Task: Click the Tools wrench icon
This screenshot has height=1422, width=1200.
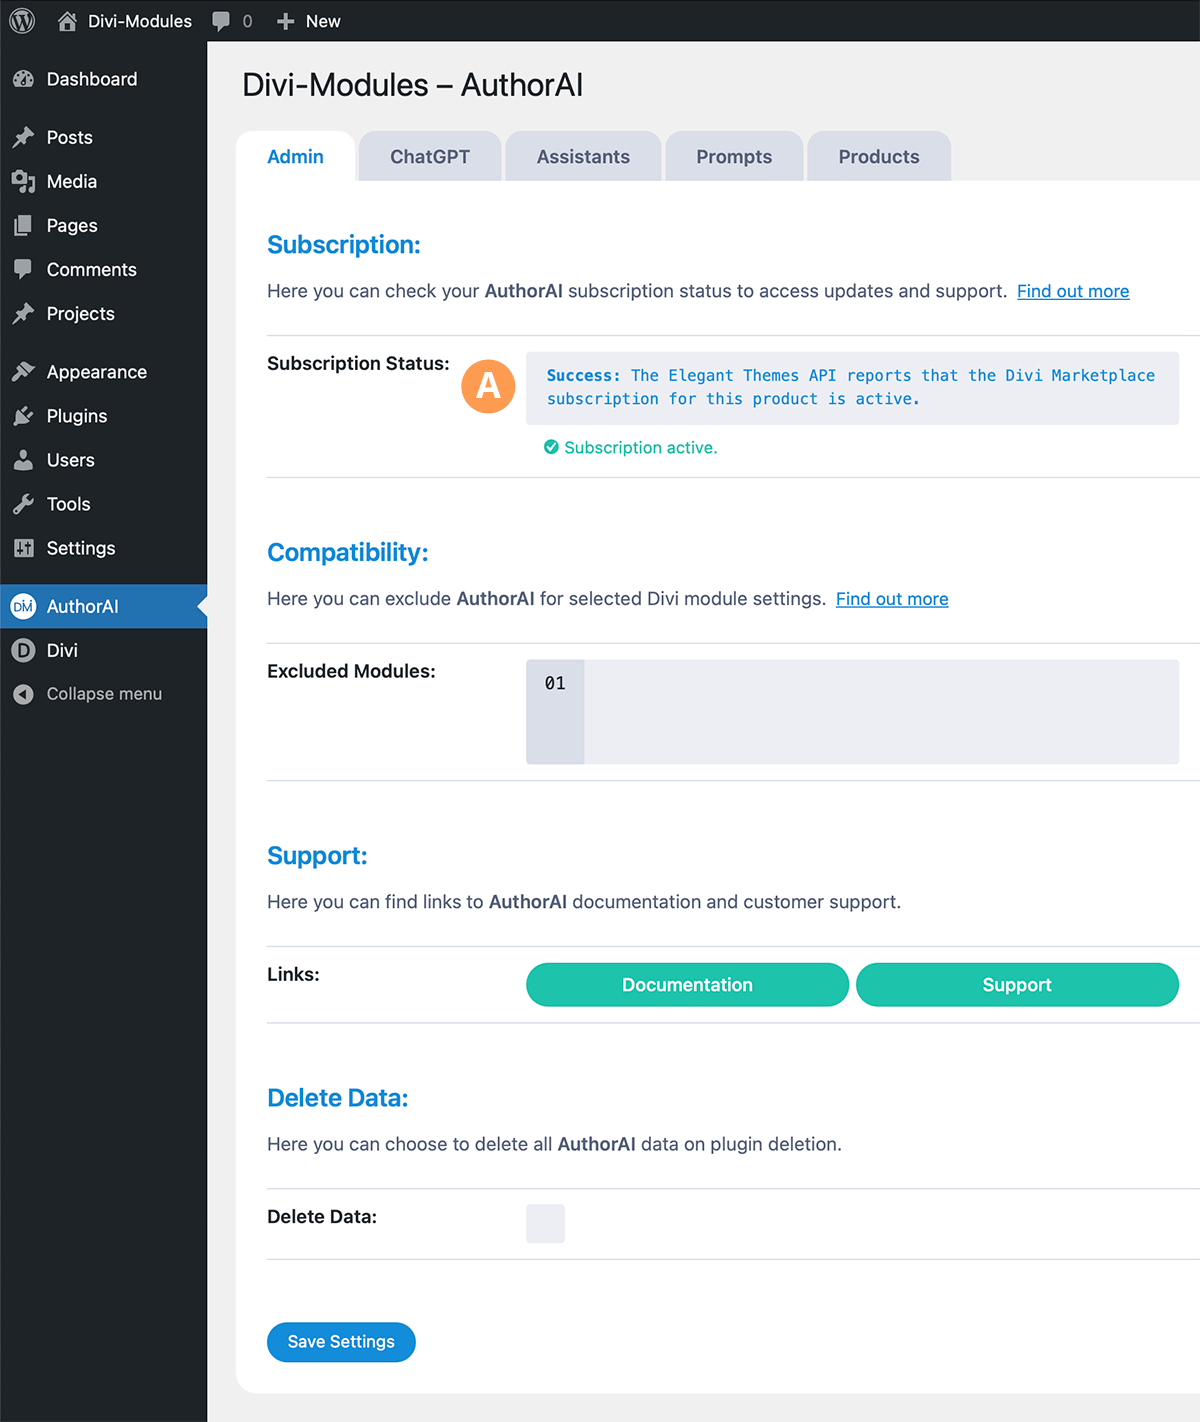Action: point(24,503)
